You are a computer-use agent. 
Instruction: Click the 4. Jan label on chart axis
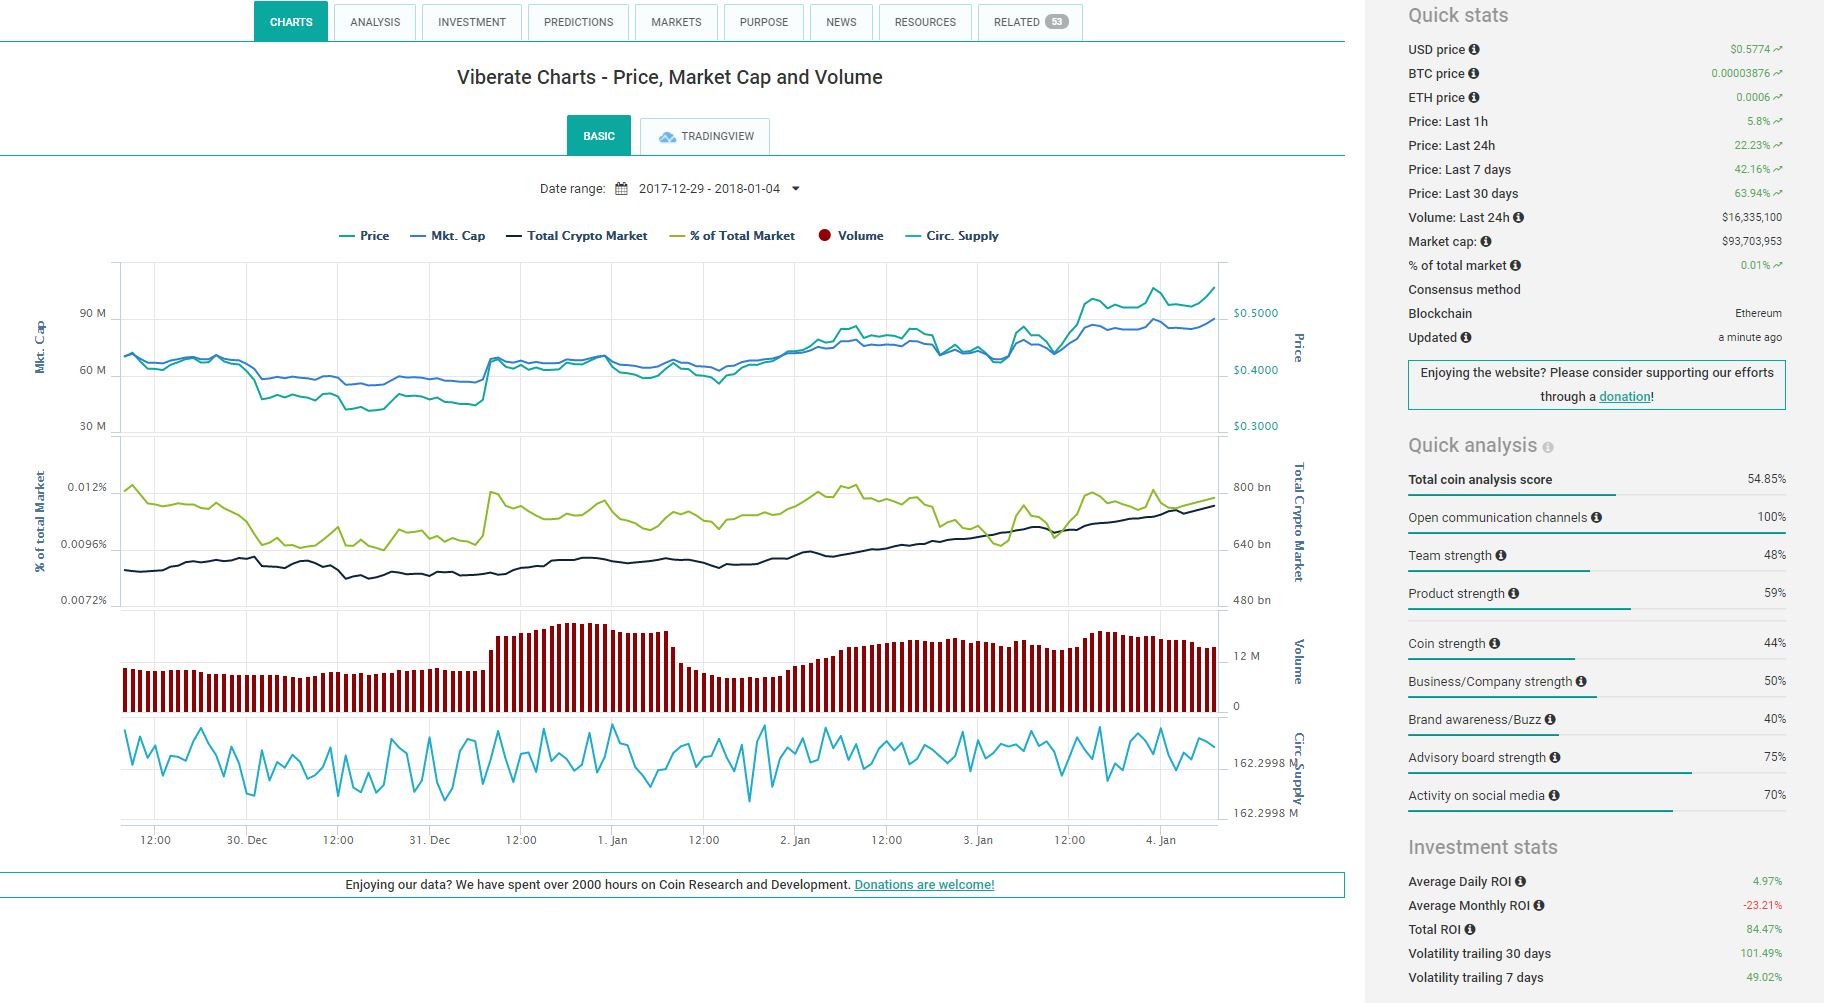(x=1161, y=840)
